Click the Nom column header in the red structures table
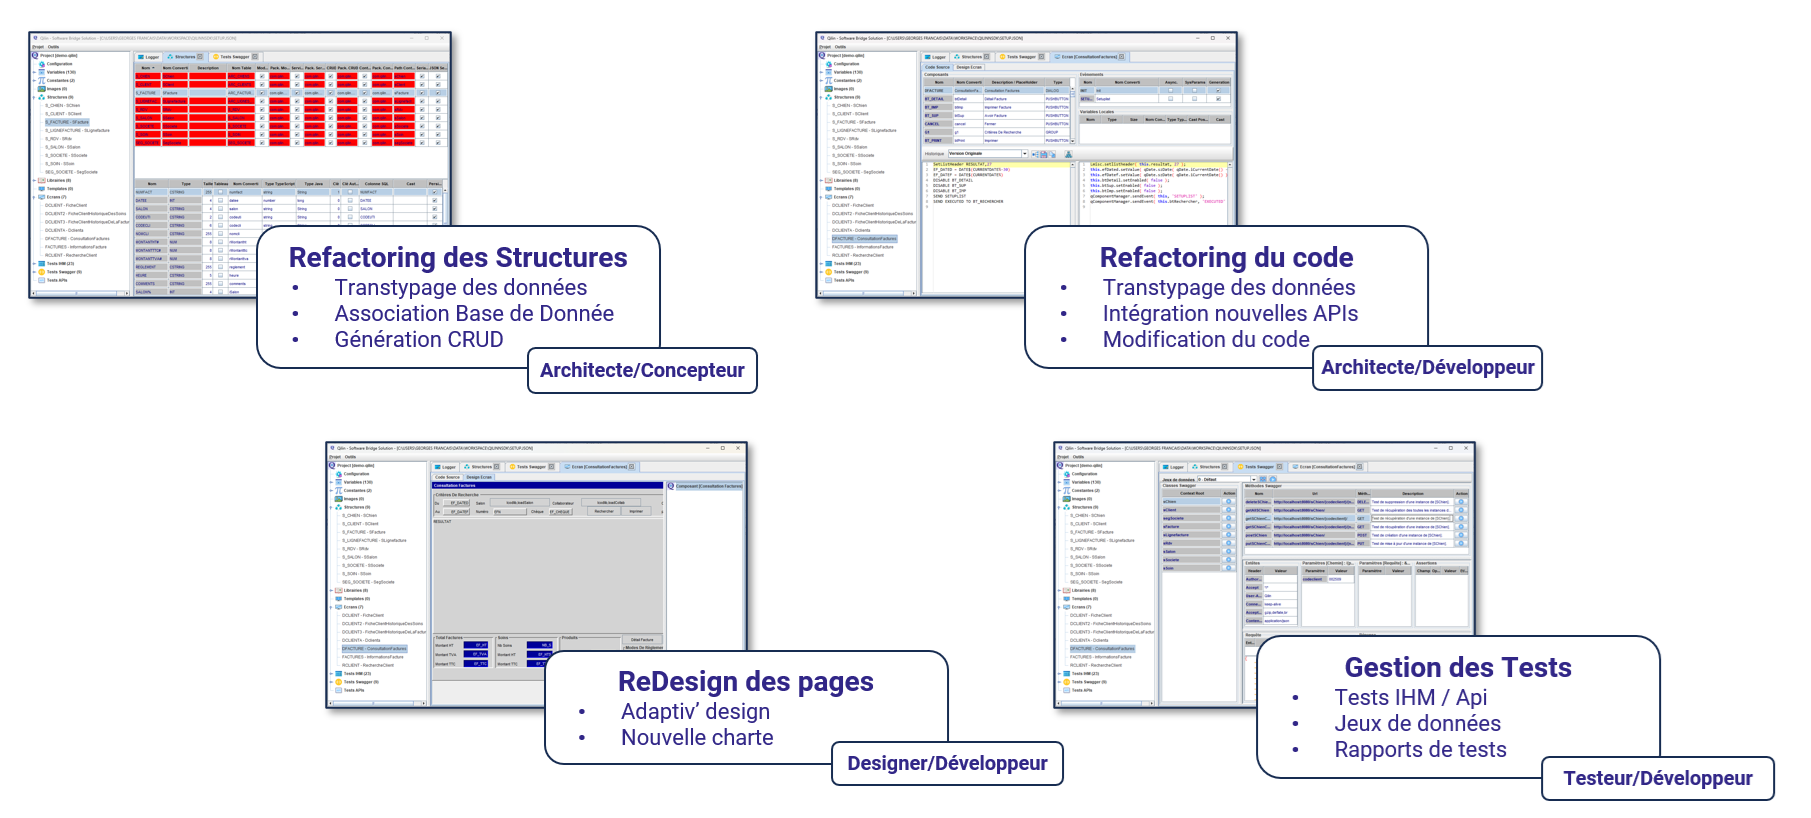1811x818 pixels. [x=146, y=68]
